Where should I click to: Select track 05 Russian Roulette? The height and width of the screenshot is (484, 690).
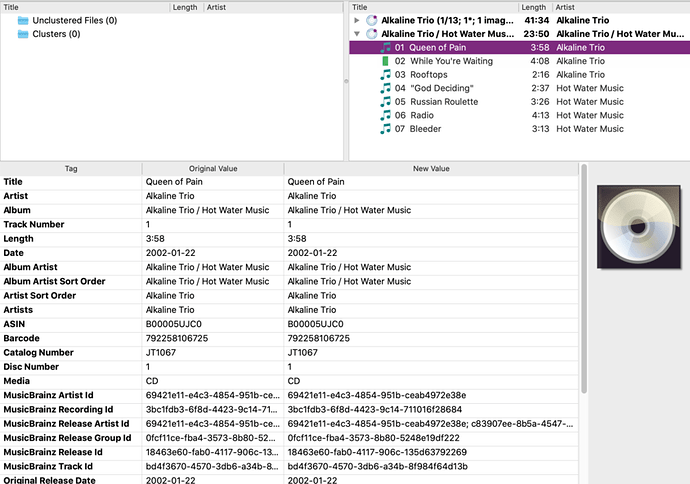520,102
